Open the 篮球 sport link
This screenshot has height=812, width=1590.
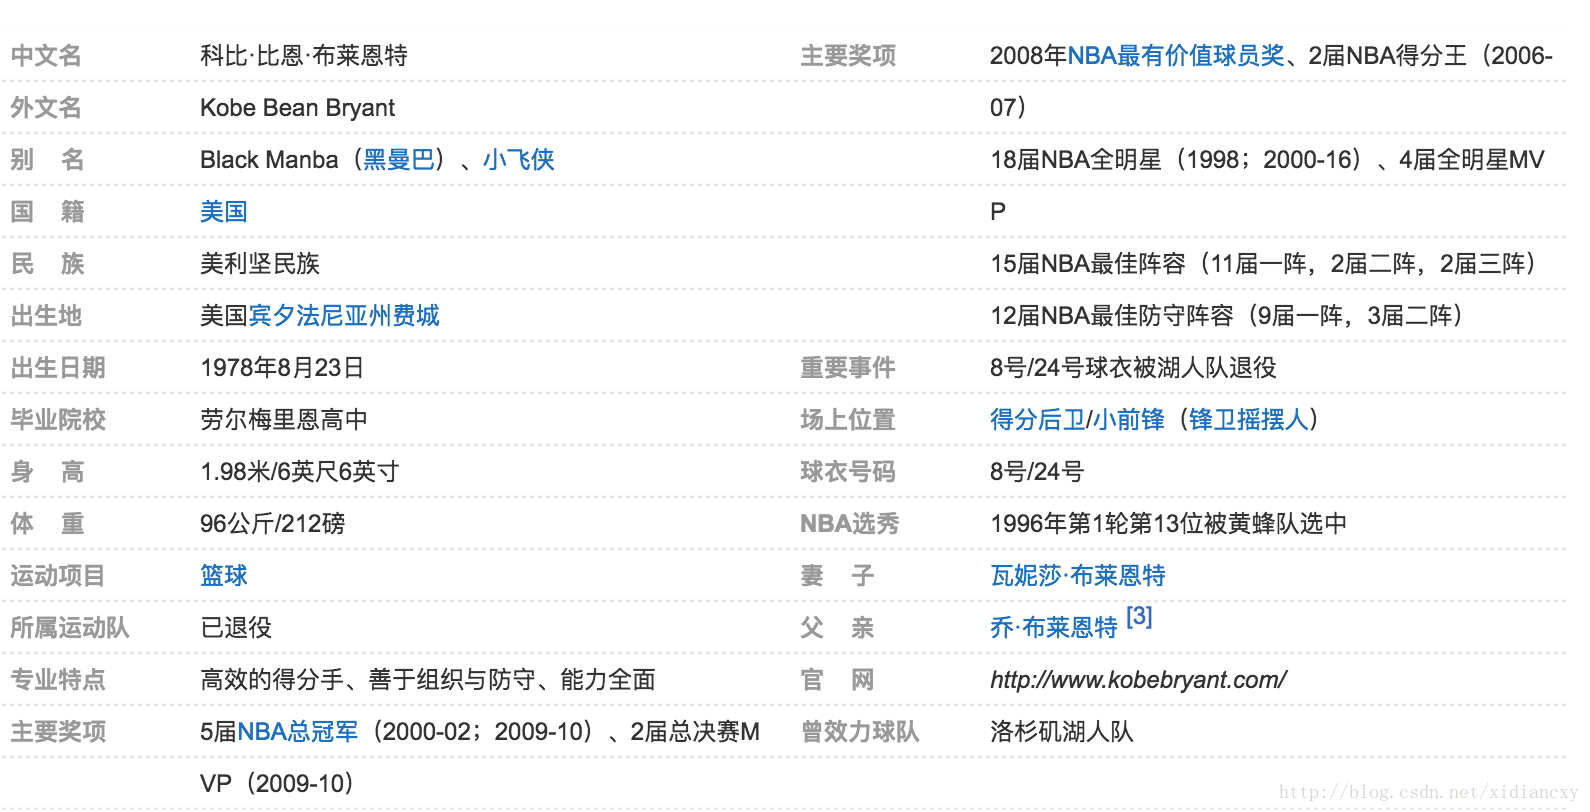pos(224,576)
